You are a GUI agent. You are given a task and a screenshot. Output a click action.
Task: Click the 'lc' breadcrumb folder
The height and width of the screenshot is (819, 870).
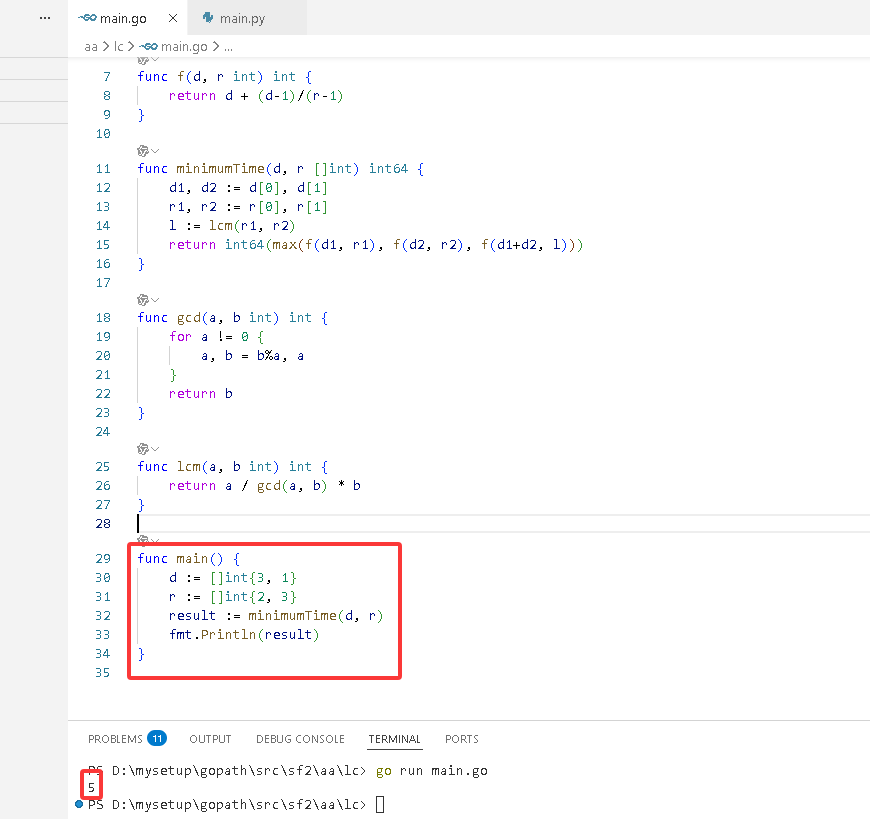[119, 47]
